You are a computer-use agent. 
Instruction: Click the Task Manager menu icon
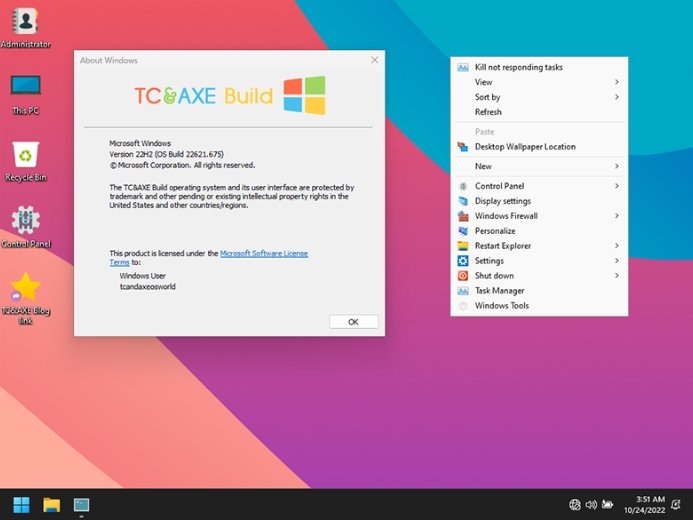463,291
